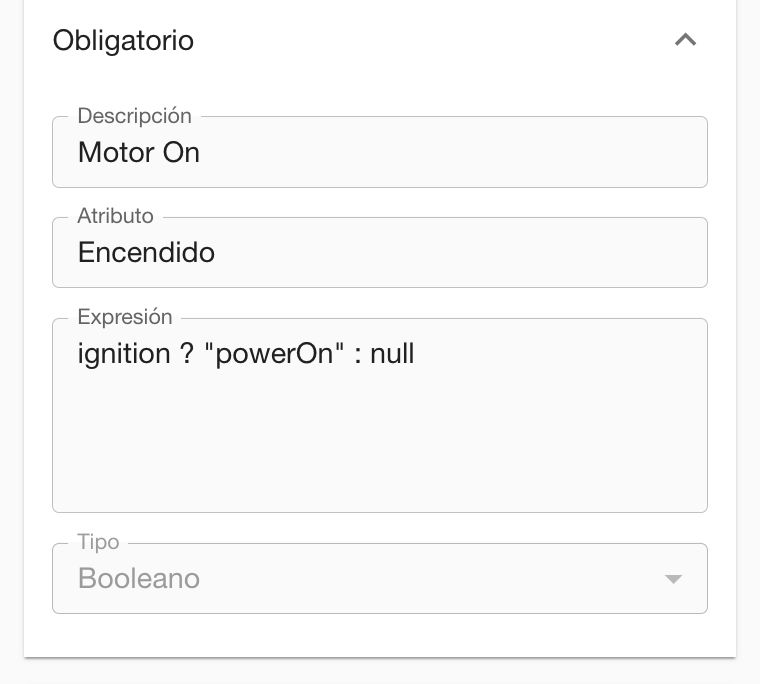Click the Descripción field label

(134, 116)
